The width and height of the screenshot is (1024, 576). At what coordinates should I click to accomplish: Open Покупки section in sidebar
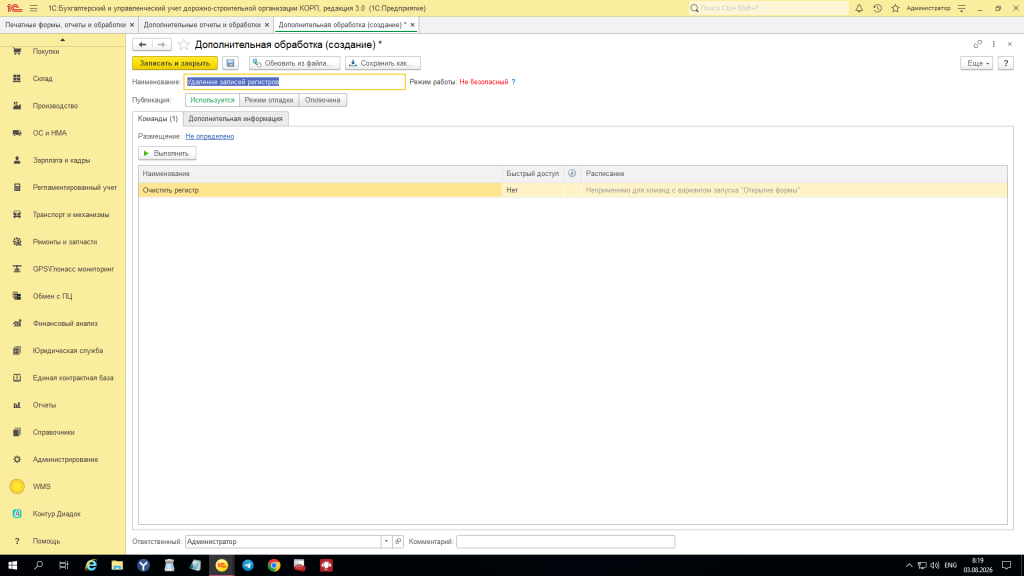coord(46,52)
